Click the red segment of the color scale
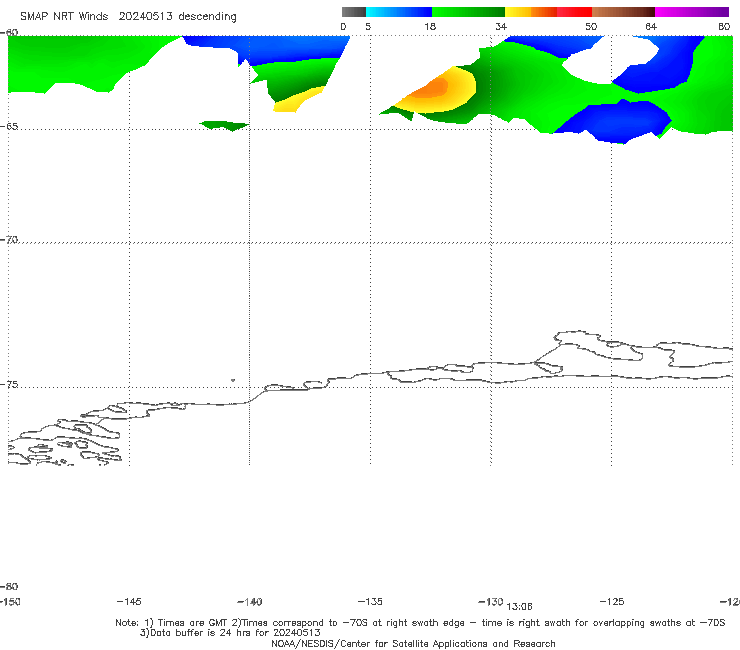This screenshot has width=740, height=650. (x=574, y=12)
